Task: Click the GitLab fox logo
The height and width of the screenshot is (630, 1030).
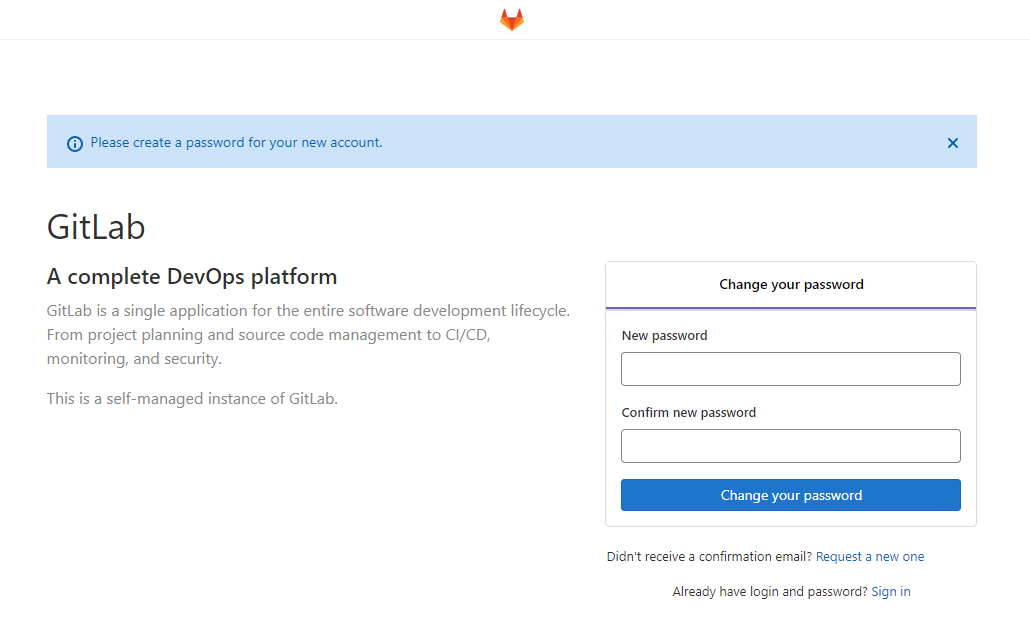Action: [x=512, y=19]
